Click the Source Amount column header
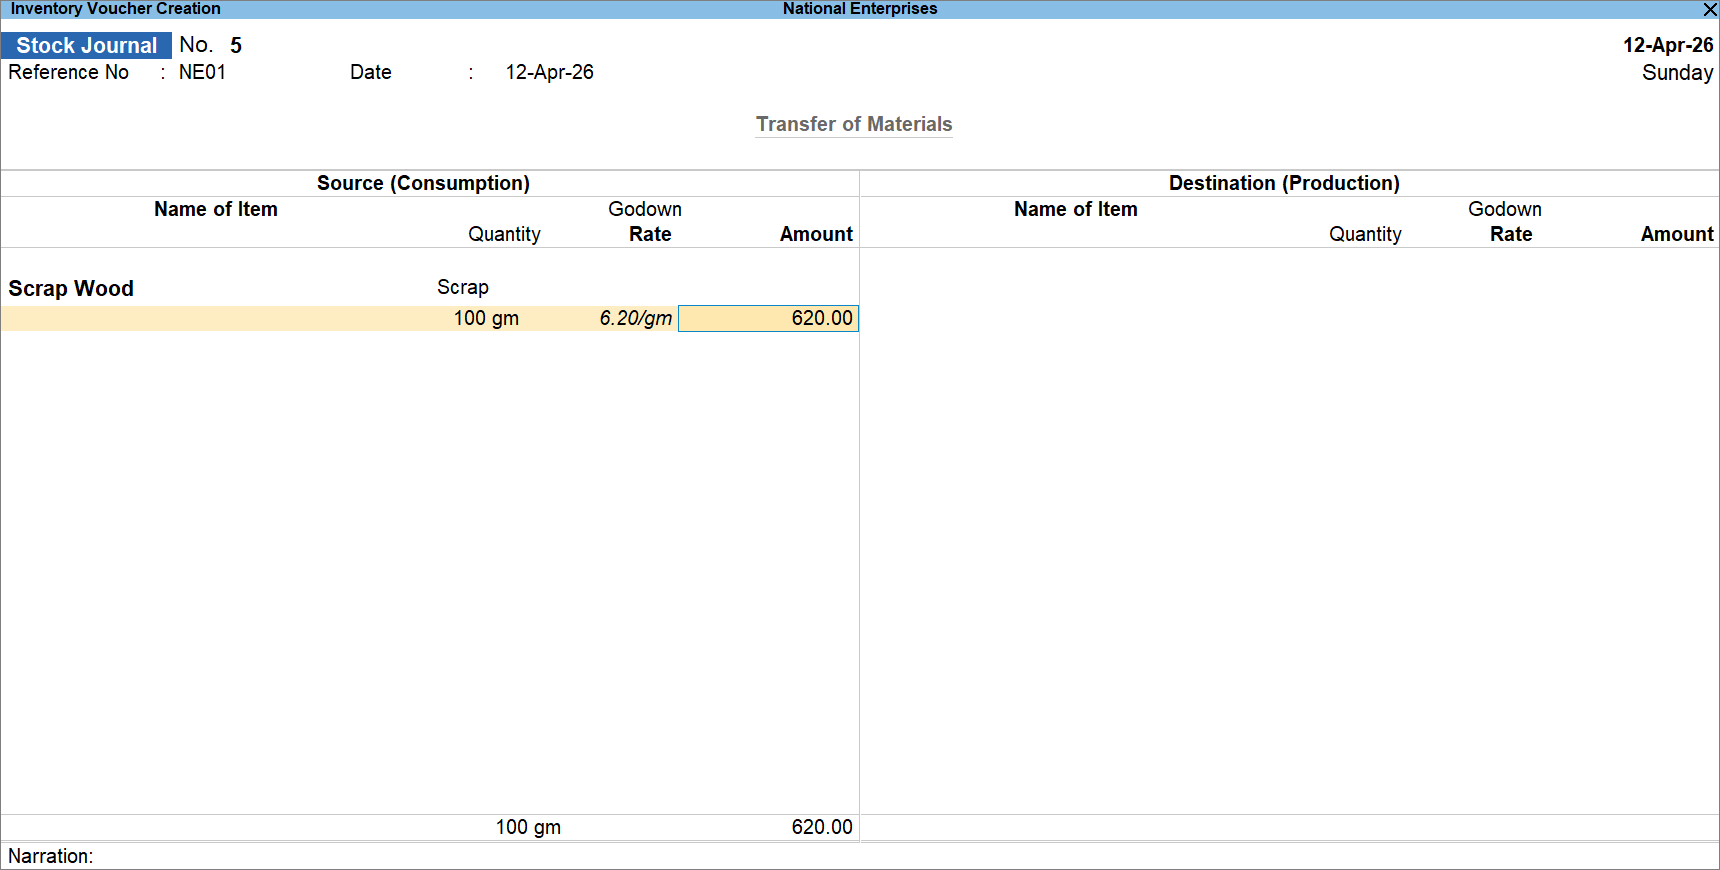Viewport: 1720px width, 870px height. [x=816, y=234]
